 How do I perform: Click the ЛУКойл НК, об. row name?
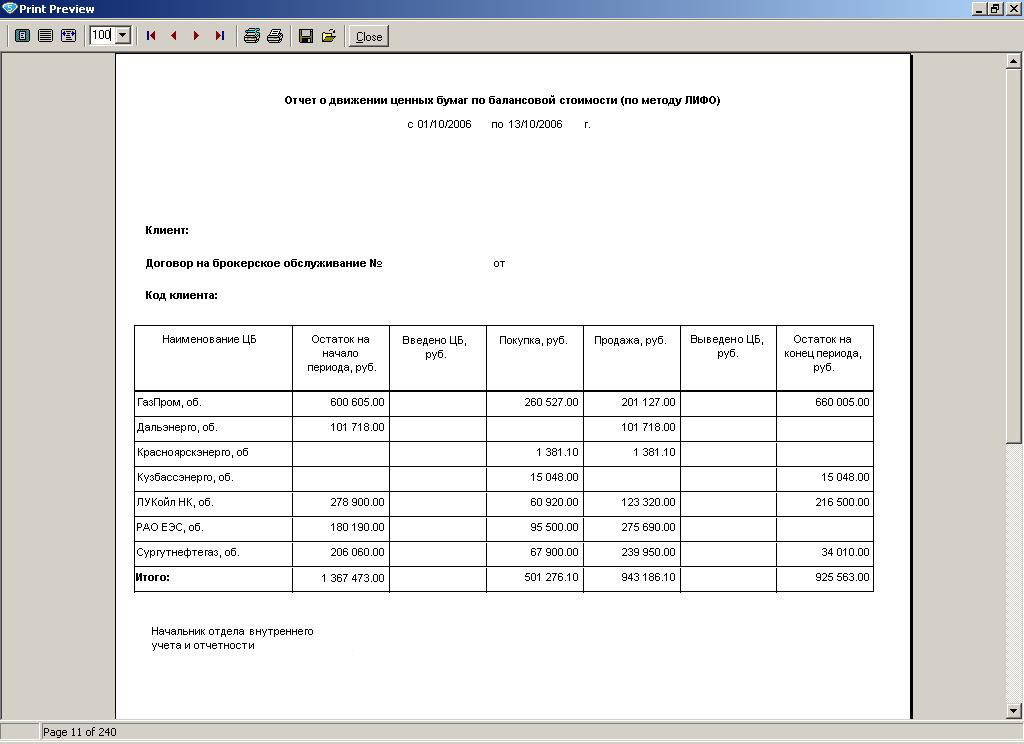coord(175,502)
